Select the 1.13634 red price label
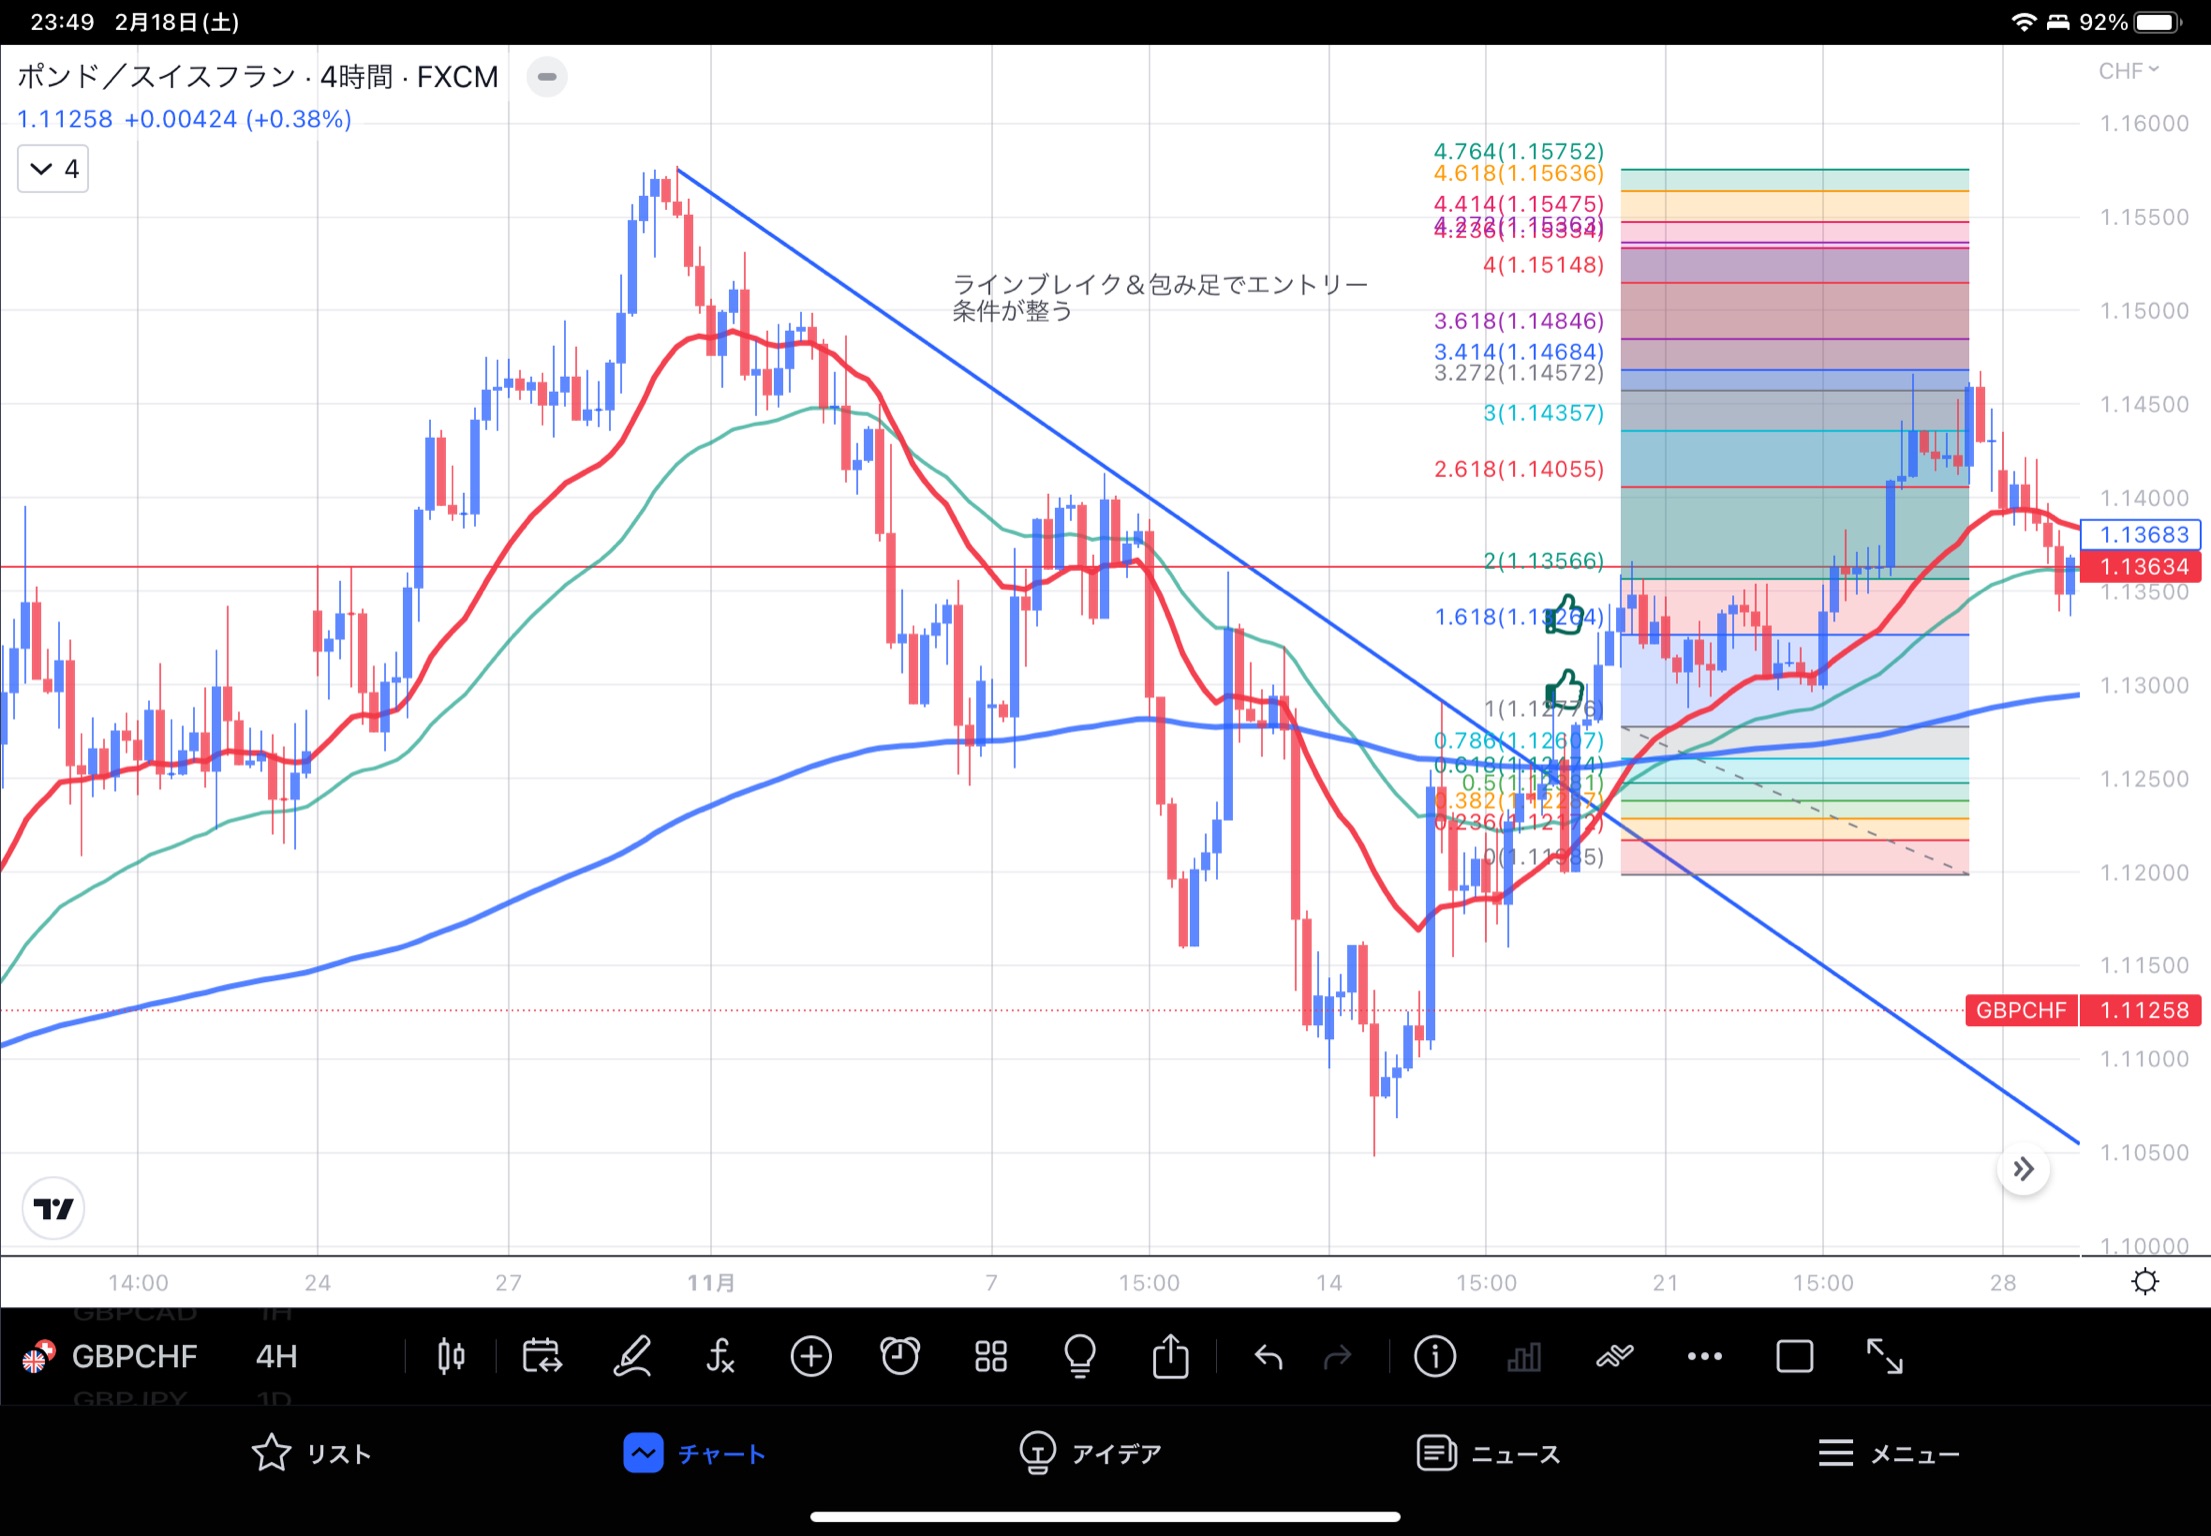The width and height of the screenshot is (2211, 1536). (x=2140, y=567)
